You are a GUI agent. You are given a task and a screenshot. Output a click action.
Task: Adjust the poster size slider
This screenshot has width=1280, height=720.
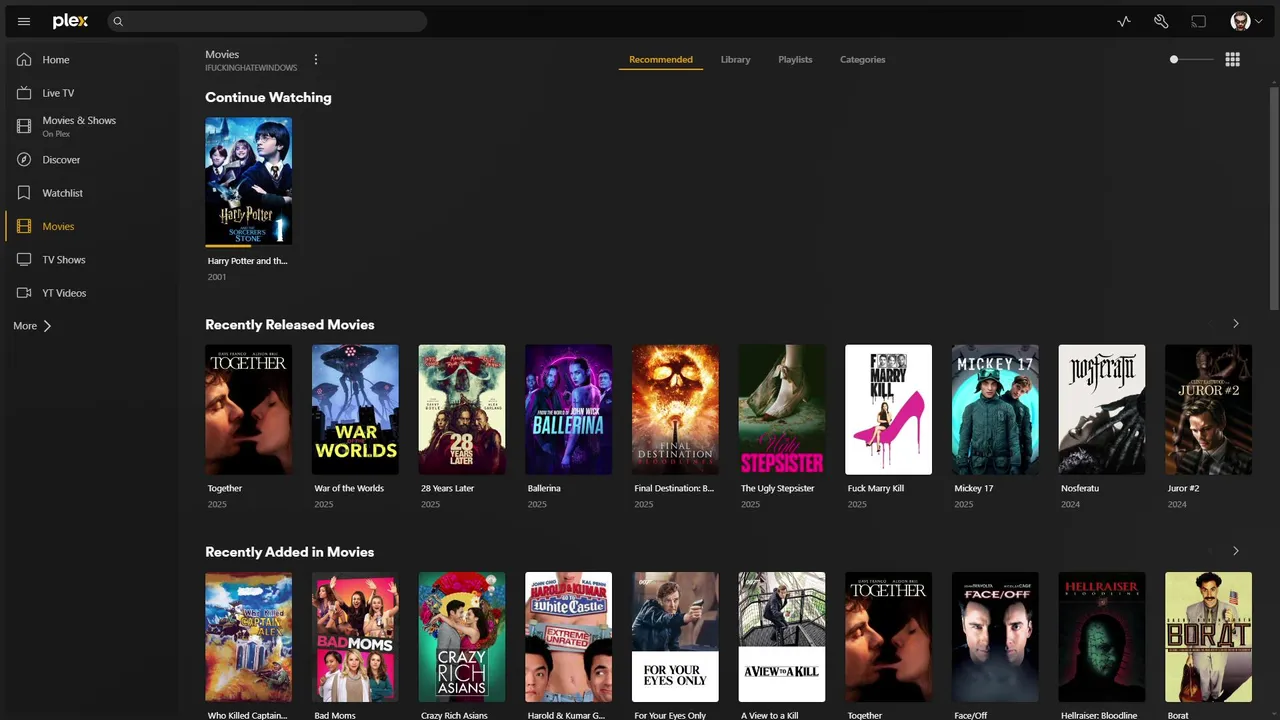[1191, 59]
